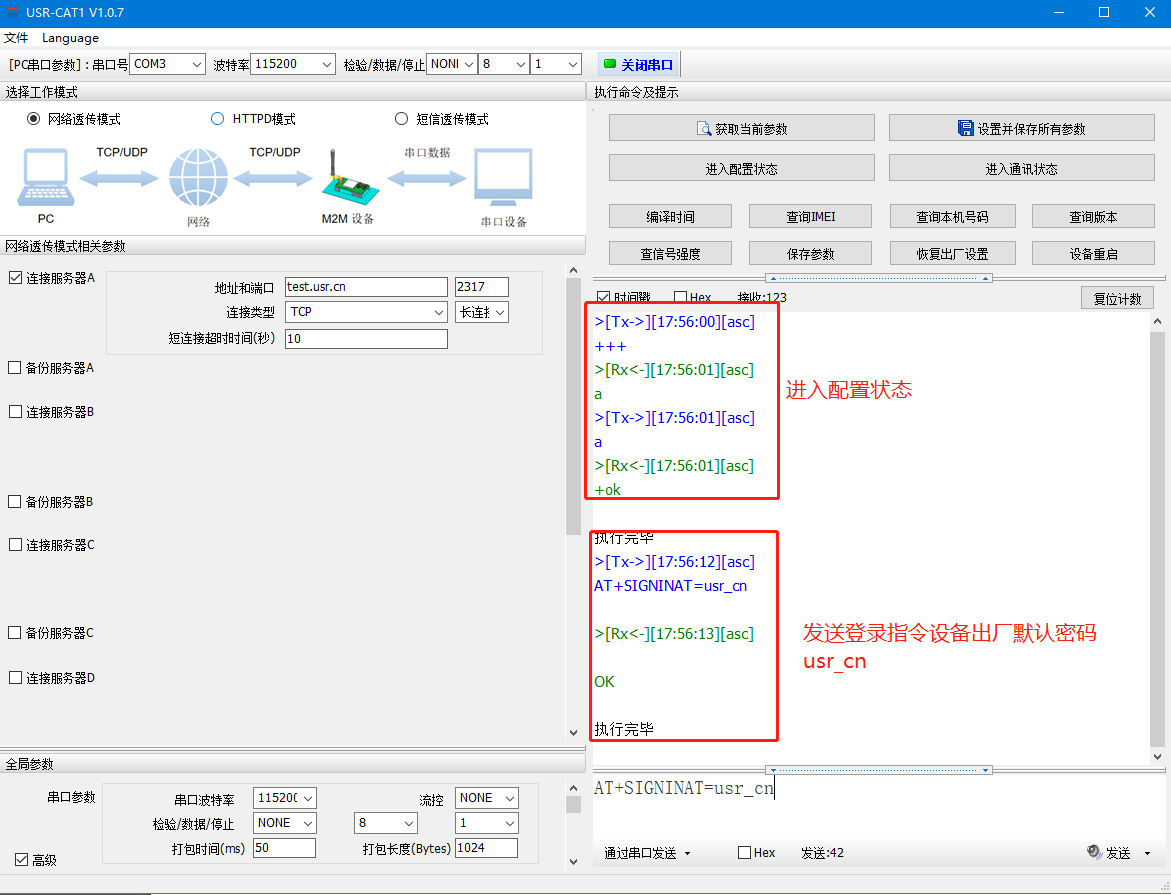Click the PC computer icon in diagram

(45, 178)
